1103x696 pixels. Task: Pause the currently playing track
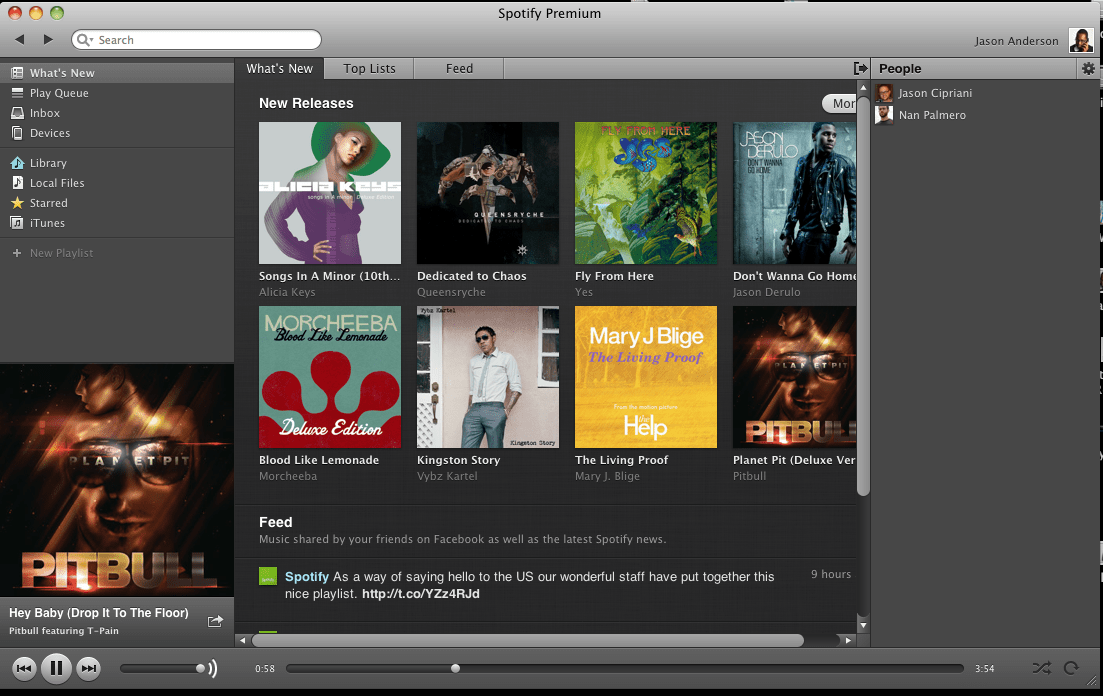(x=57, y=668)
